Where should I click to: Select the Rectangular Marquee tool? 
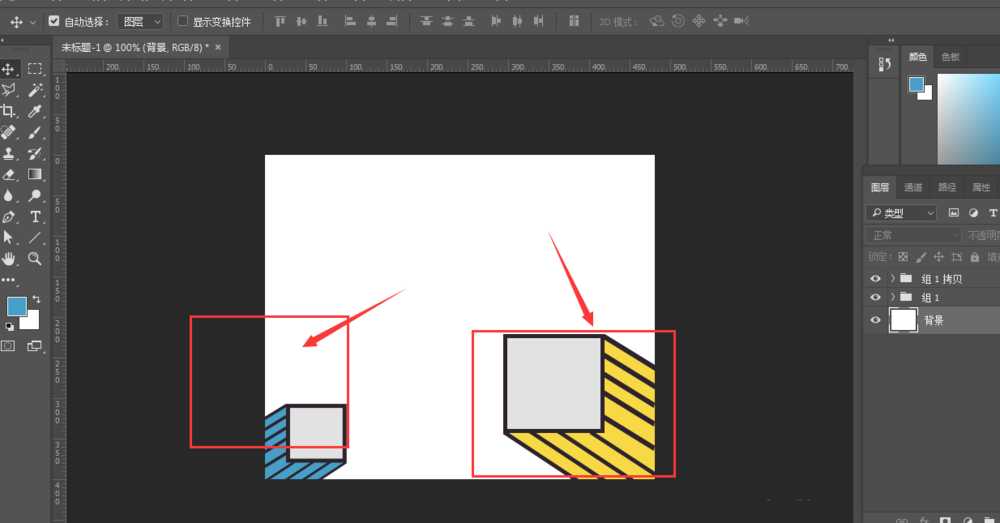[35, 69]
